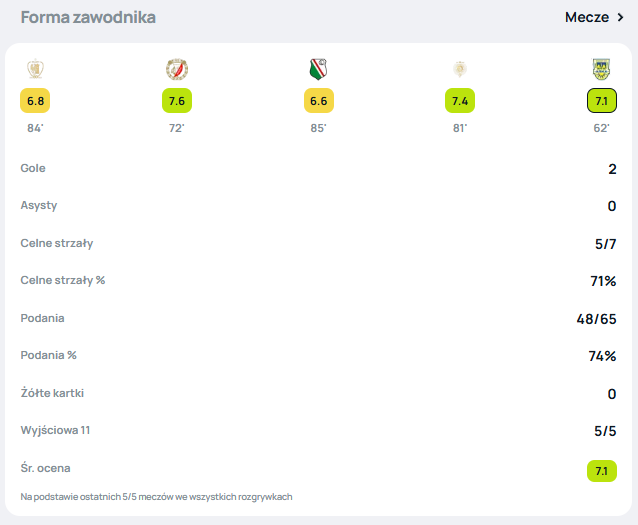
Task: Click the Żółte kartki row label
Action: [52, 393]
